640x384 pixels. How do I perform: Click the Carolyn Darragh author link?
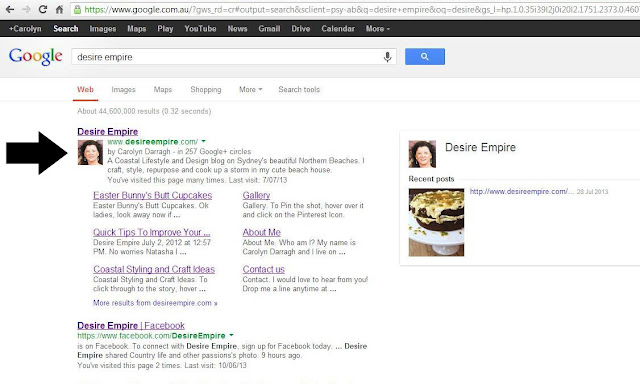tap(144, 151)
